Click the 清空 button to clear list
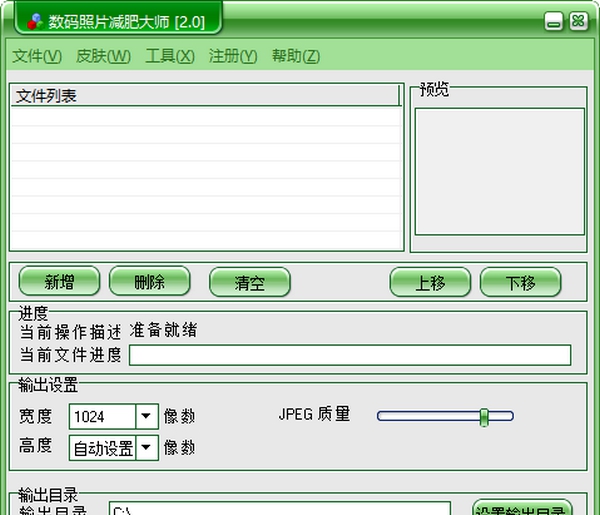Image resolution: width=600 pixels, height=515 pixels. [250, 283]
